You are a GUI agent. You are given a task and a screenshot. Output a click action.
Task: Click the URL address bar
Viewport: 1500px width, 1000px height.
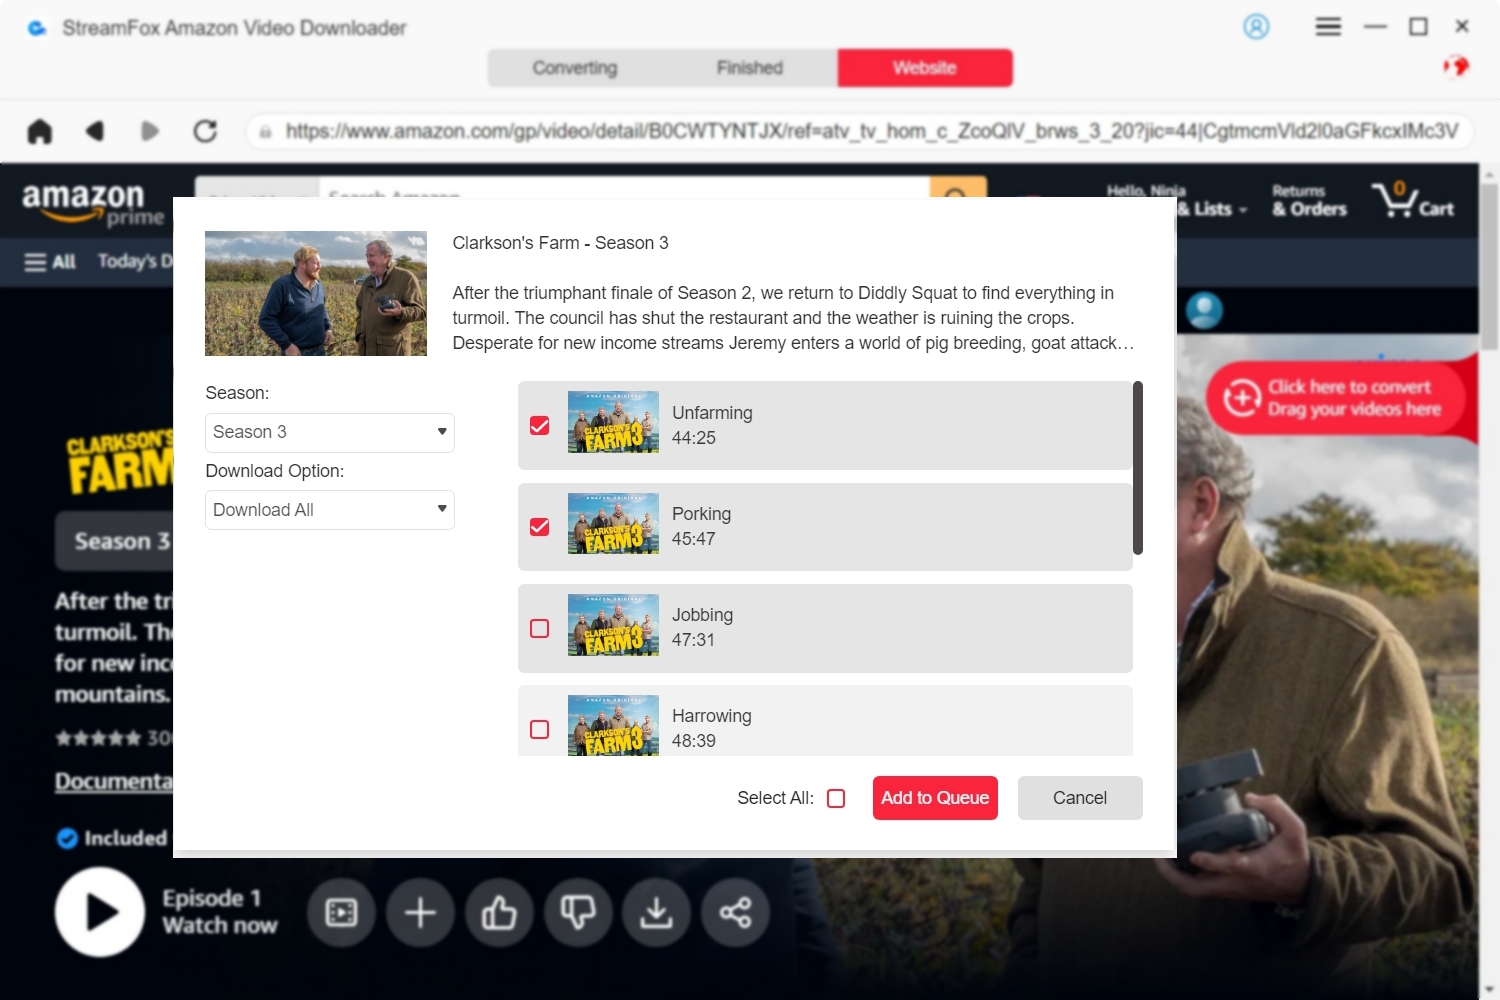pos(860,131)
